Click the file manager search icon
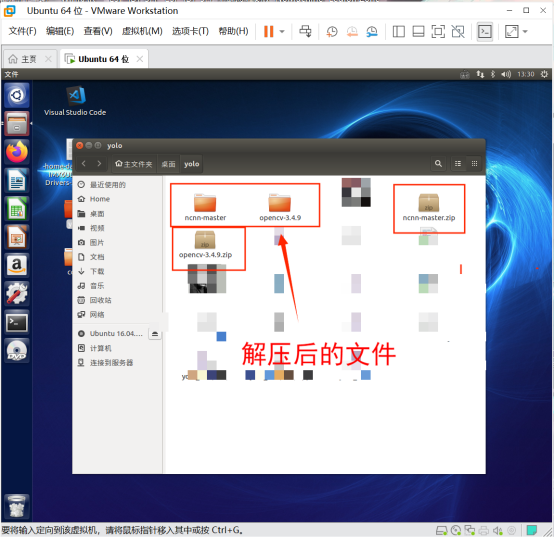This screenshot has height=538, width=554. point(438,164)
